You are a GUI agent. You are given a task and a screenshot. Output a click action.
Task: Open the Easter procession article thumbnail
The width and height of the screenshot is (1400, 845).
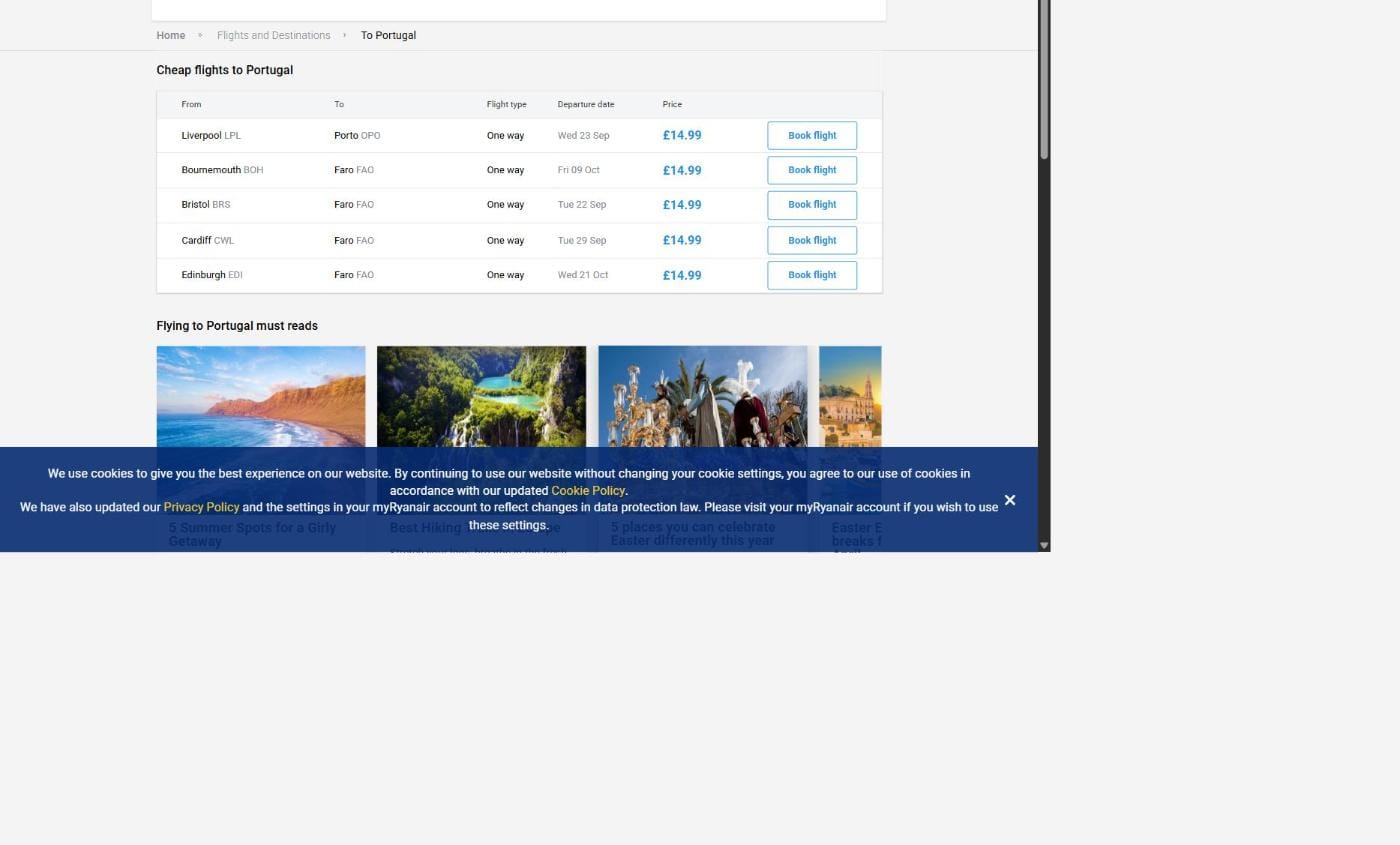click(702, 397)
